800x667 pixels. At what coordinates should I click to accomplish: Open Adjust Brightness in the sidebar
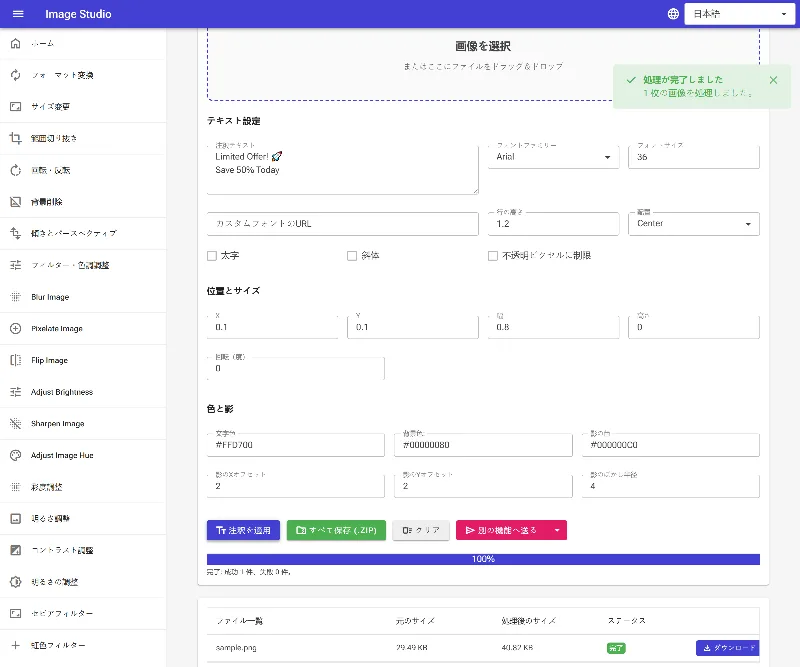83,392
